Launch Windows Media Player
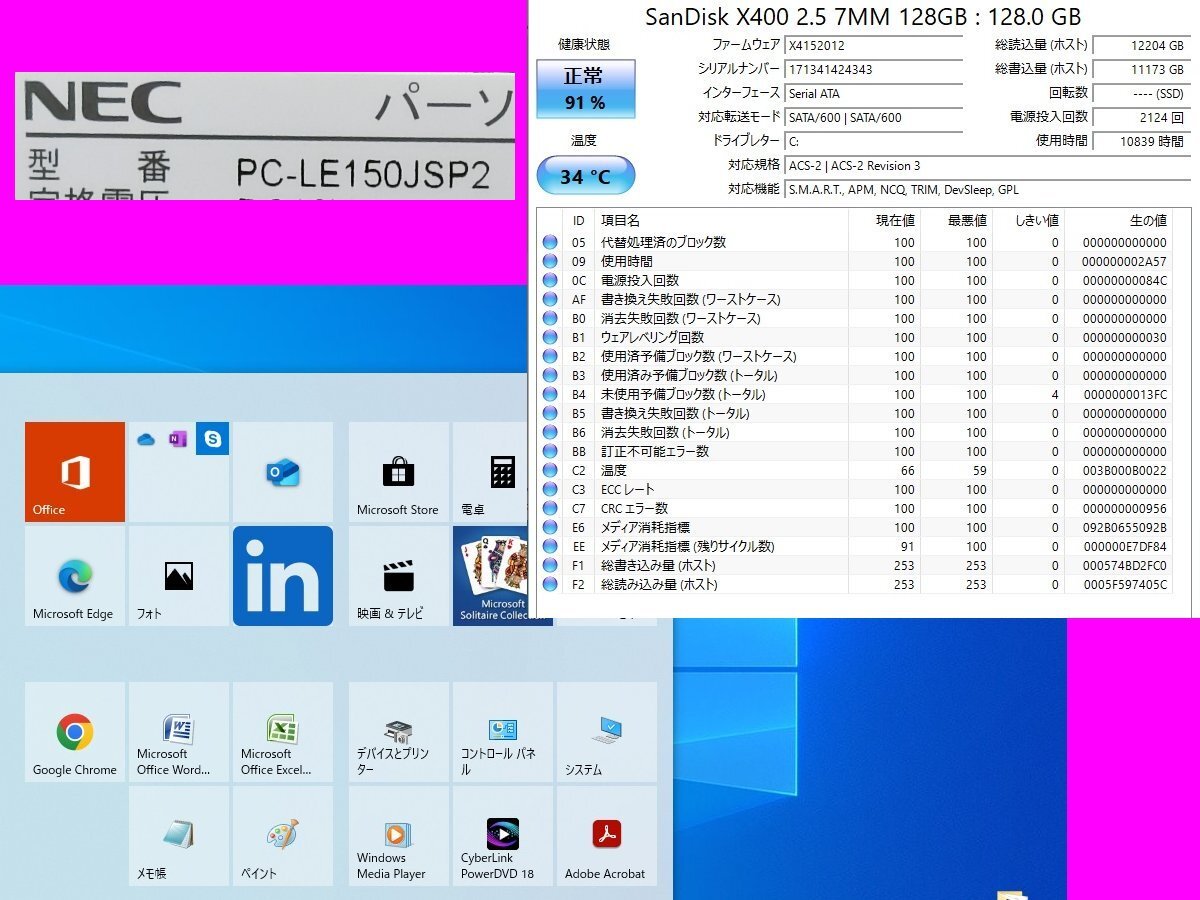Screen dimensions: 1200x900 [398, 838]
